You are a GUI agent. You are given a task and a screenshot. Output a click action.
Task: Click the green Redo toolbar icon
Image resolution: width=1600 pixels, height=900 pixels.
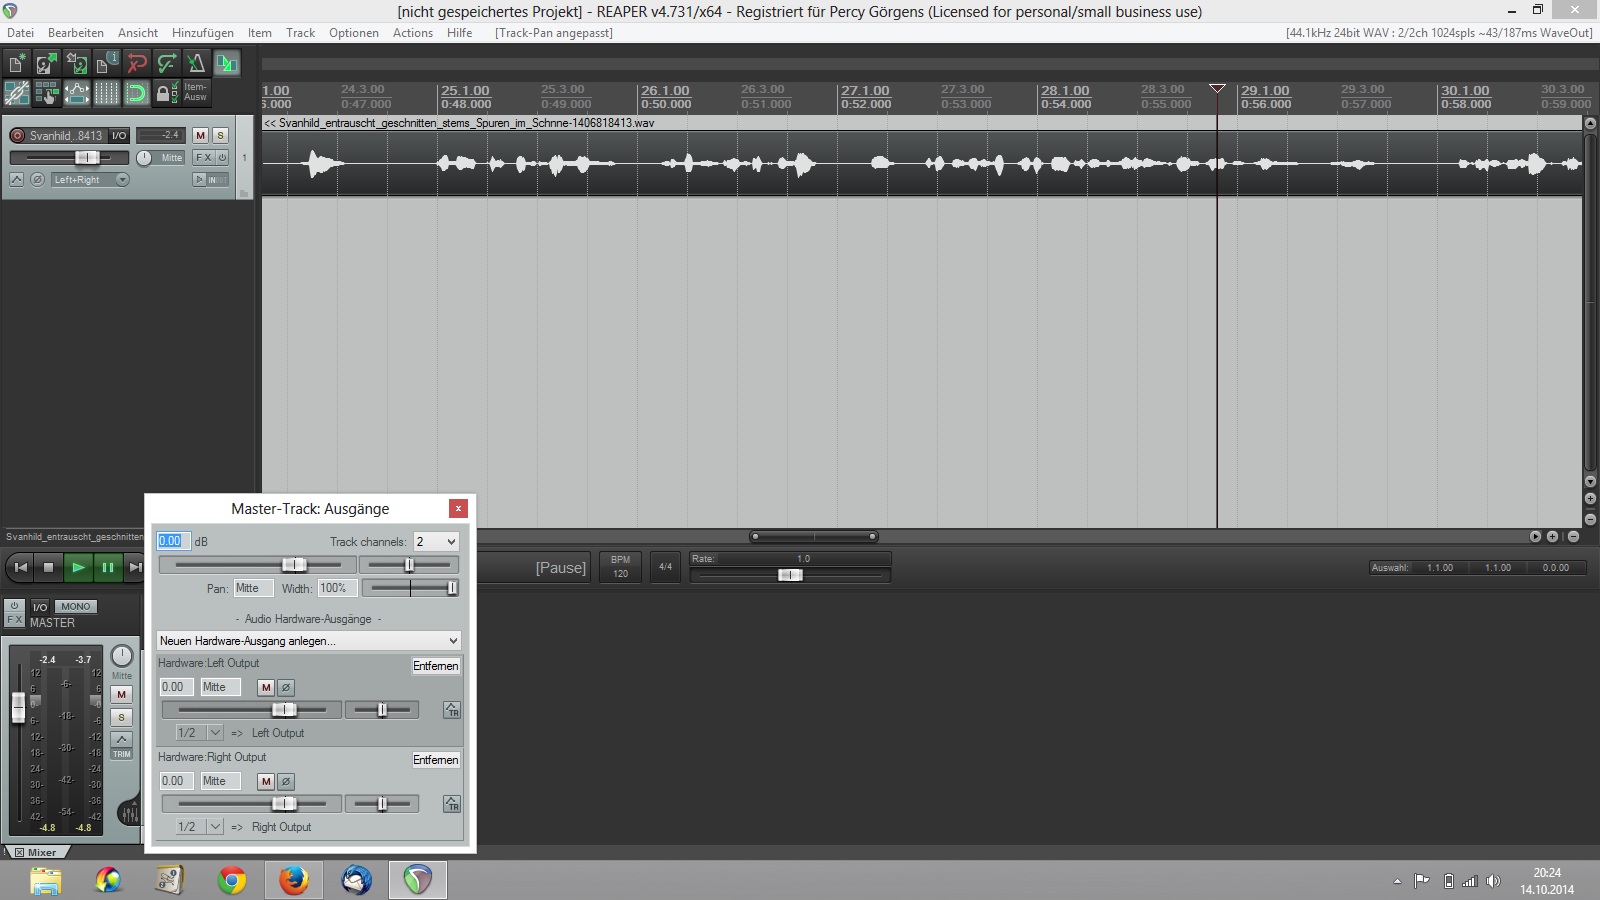(x=167, y=63)
